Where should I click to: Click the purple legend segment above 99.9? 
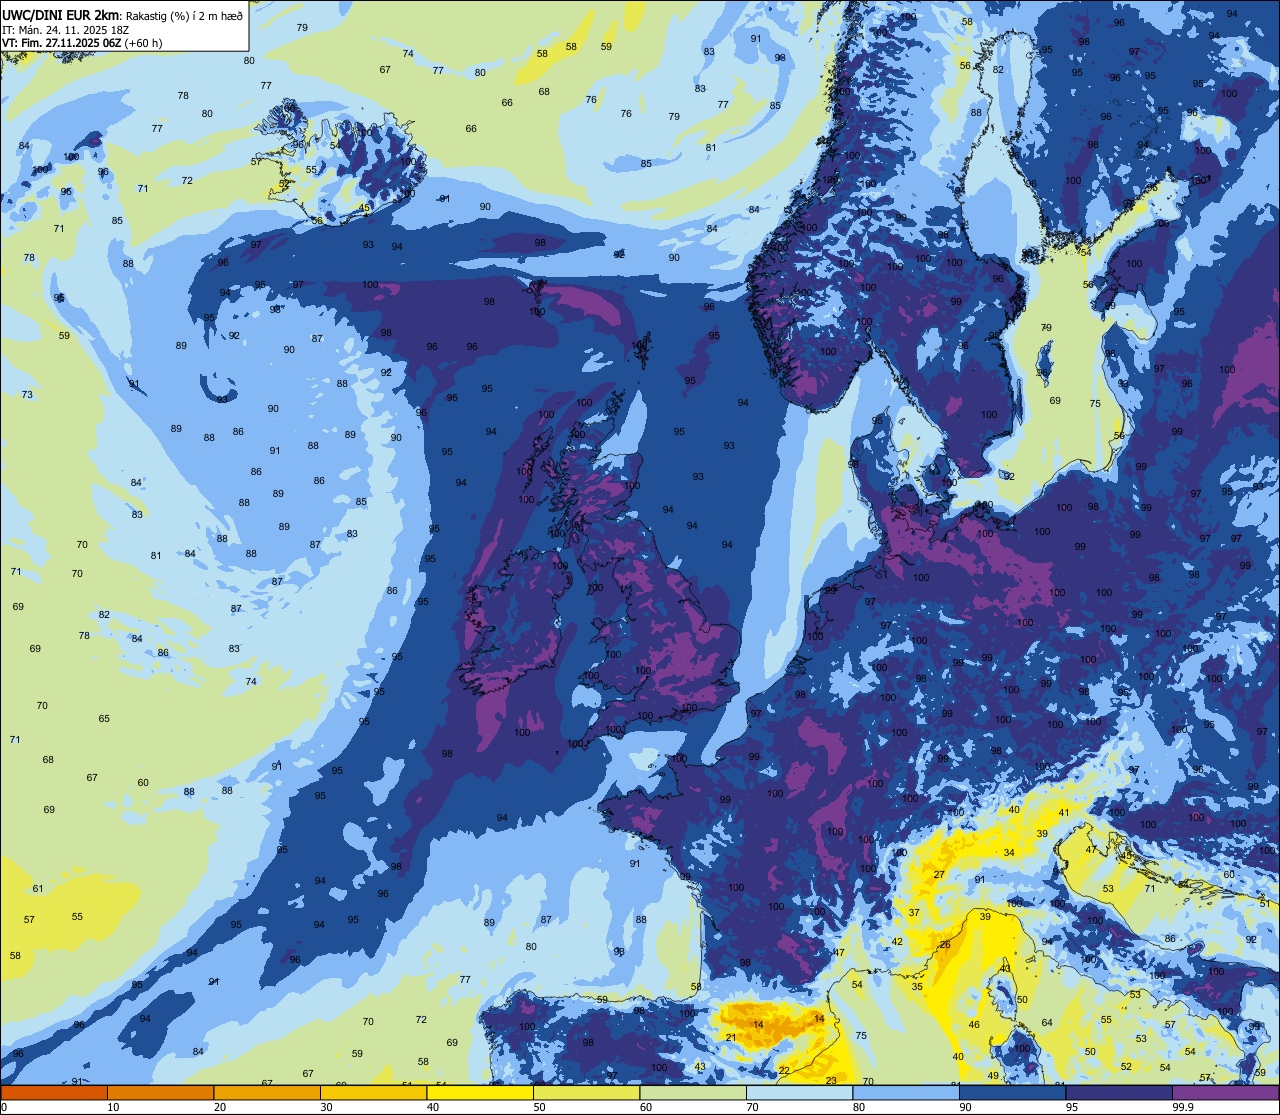coord(1225,1092)
